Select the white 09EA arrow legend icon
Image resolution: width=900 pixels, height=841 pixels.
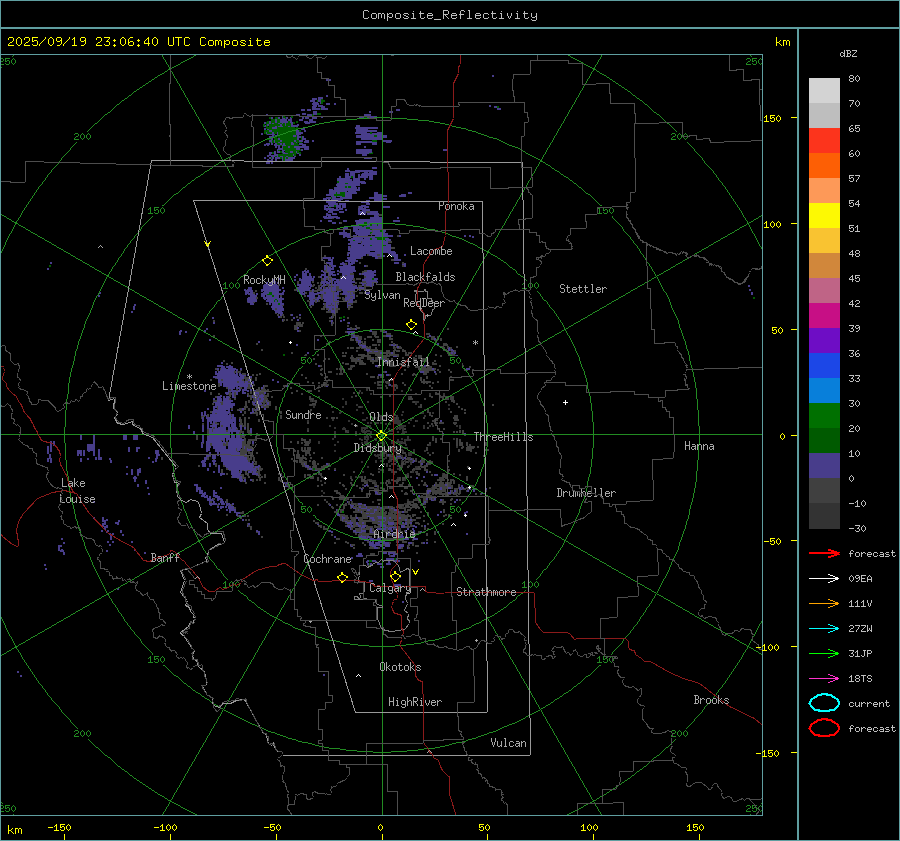click(824, 578)
